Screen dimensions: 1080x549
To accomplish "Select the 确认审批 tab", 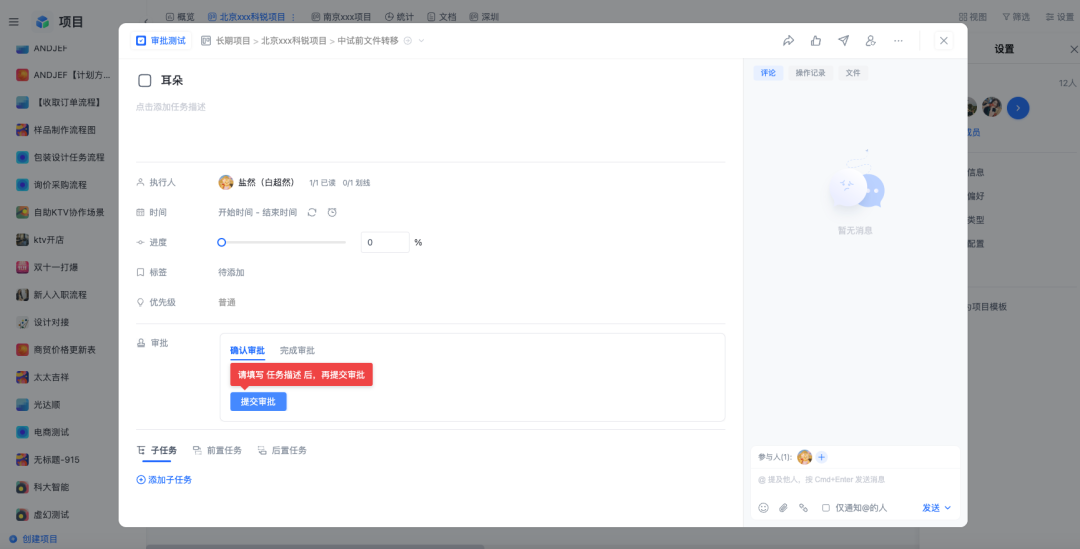I will tap(247, 351).
